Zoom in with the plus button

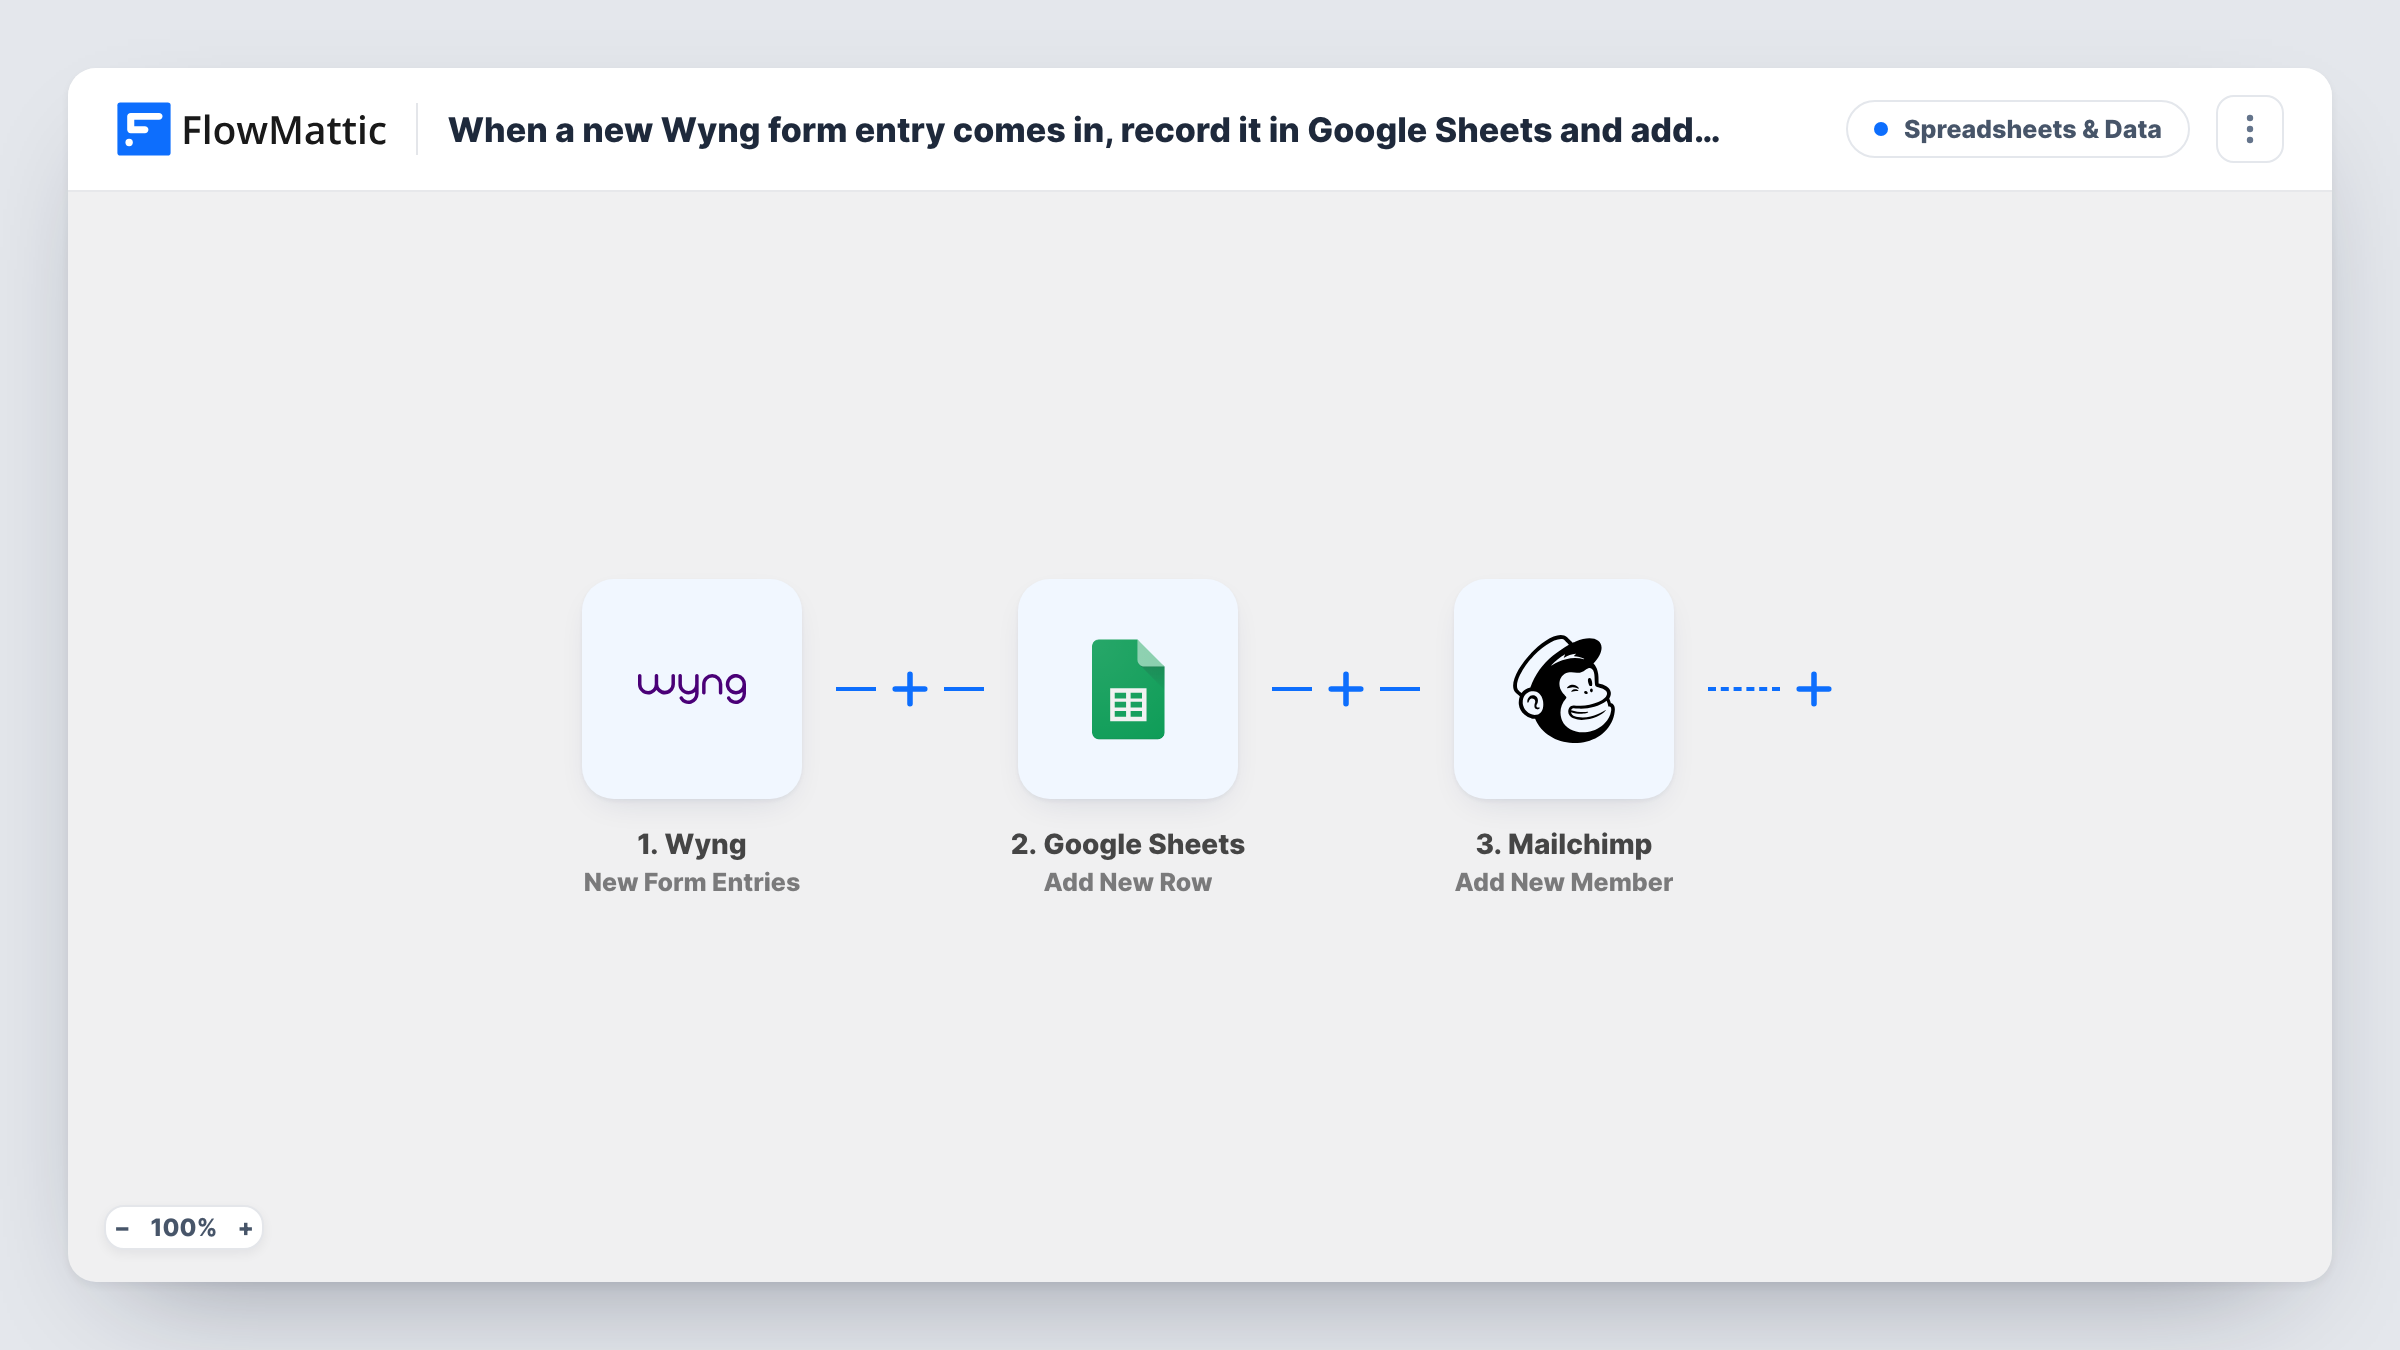(x=245, y=1228)
